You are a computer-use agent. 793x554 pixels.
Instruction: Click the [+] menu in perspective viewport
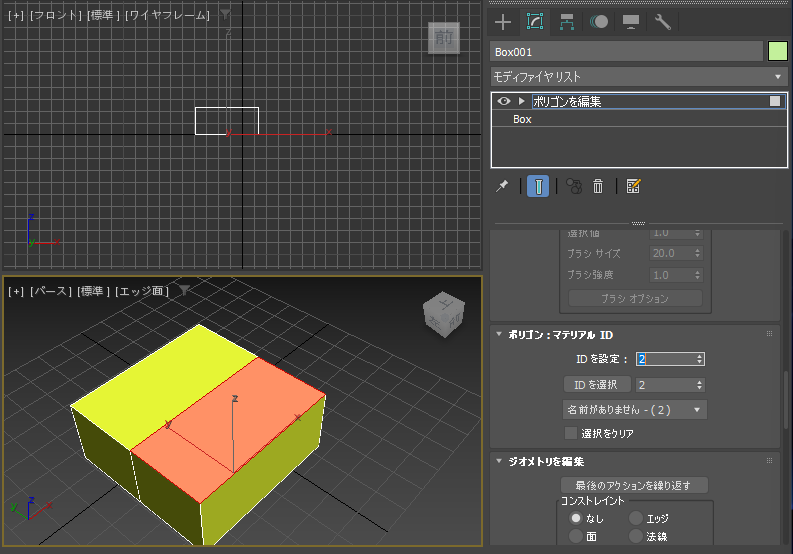click(16, 291)
